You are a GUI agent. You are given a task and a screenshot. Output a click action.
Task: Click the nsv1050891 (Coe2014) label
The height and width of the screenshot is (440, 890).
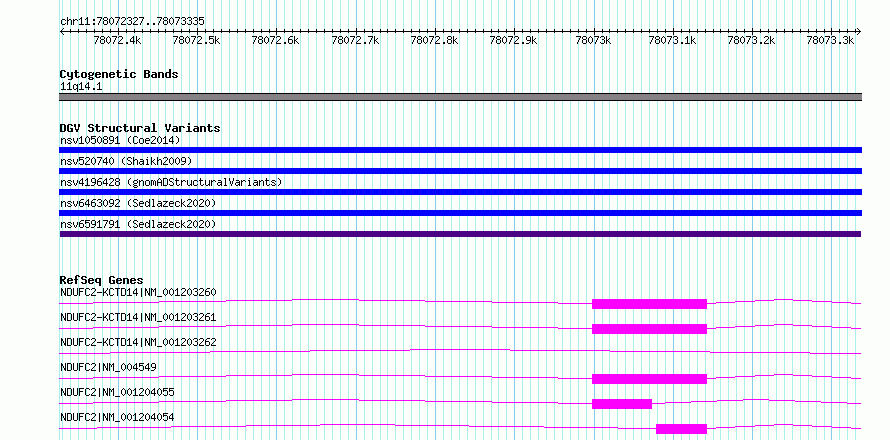point(120,140)
